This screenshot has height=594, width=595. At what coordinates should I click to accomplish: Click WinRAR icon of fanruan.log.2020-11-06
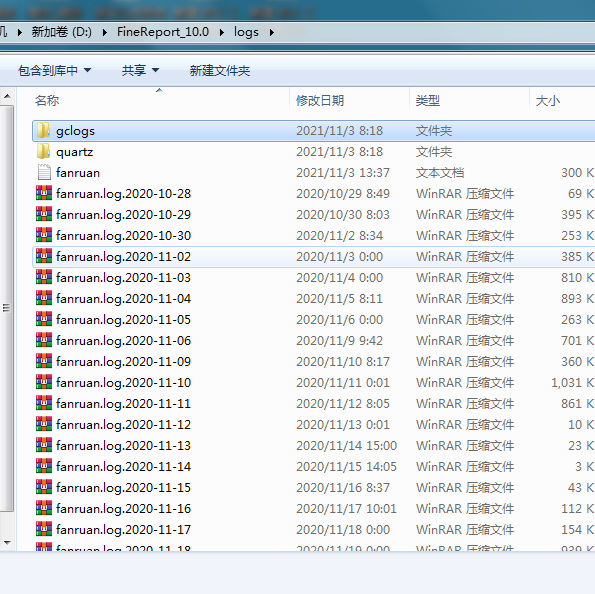[x=44, y=340]
